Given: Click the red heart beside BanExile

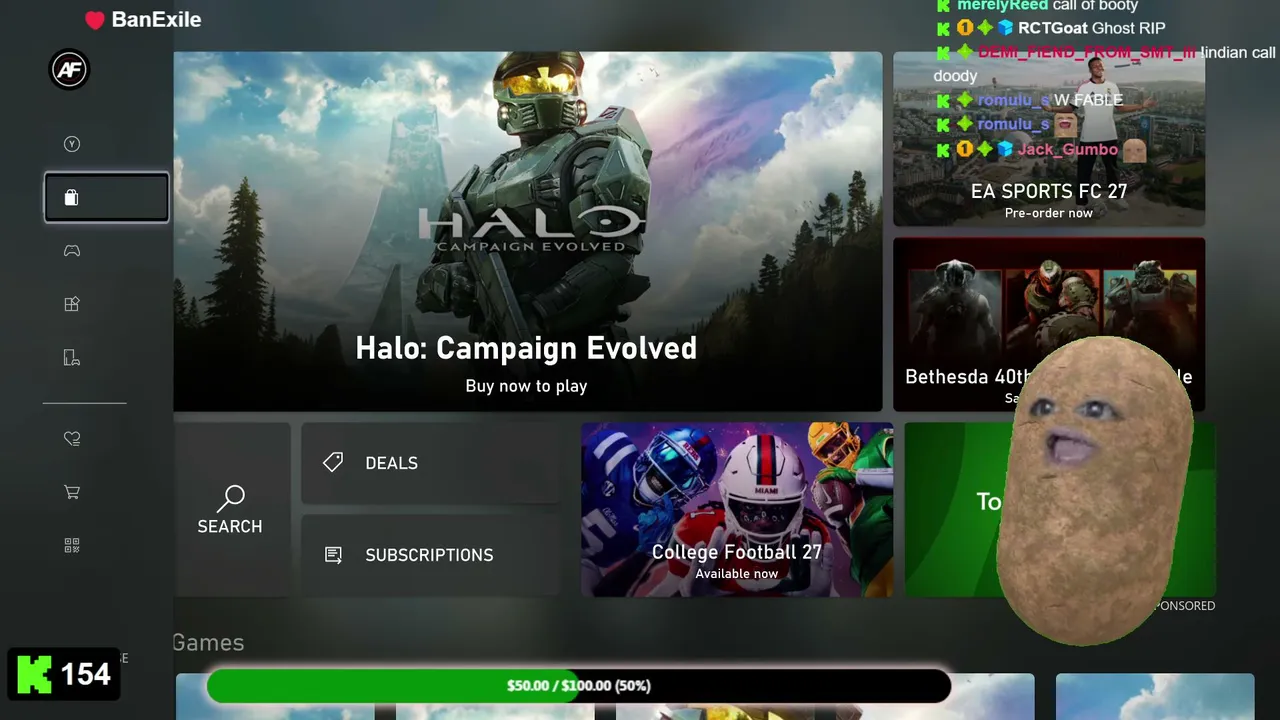Looking at the screenshot, I should coord(95,20).
